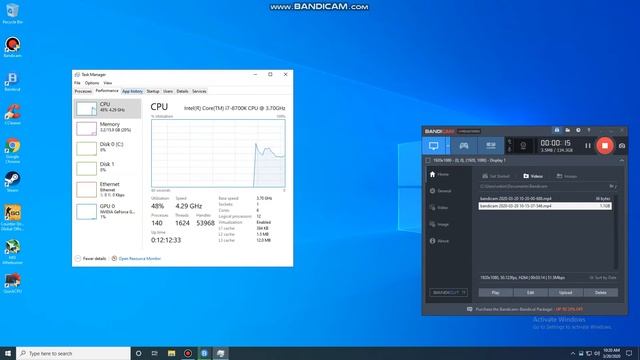Pause the Bandicam recording
This screenshot has width=640, height=360.
point(587,146)
